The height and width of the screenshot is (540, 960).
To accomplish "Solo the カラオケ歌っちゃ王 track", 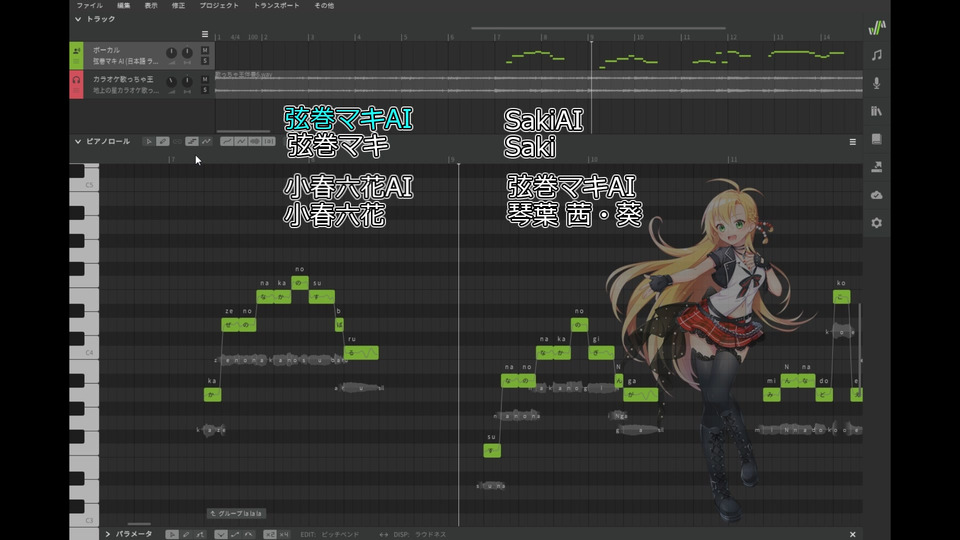I will 205,90.
